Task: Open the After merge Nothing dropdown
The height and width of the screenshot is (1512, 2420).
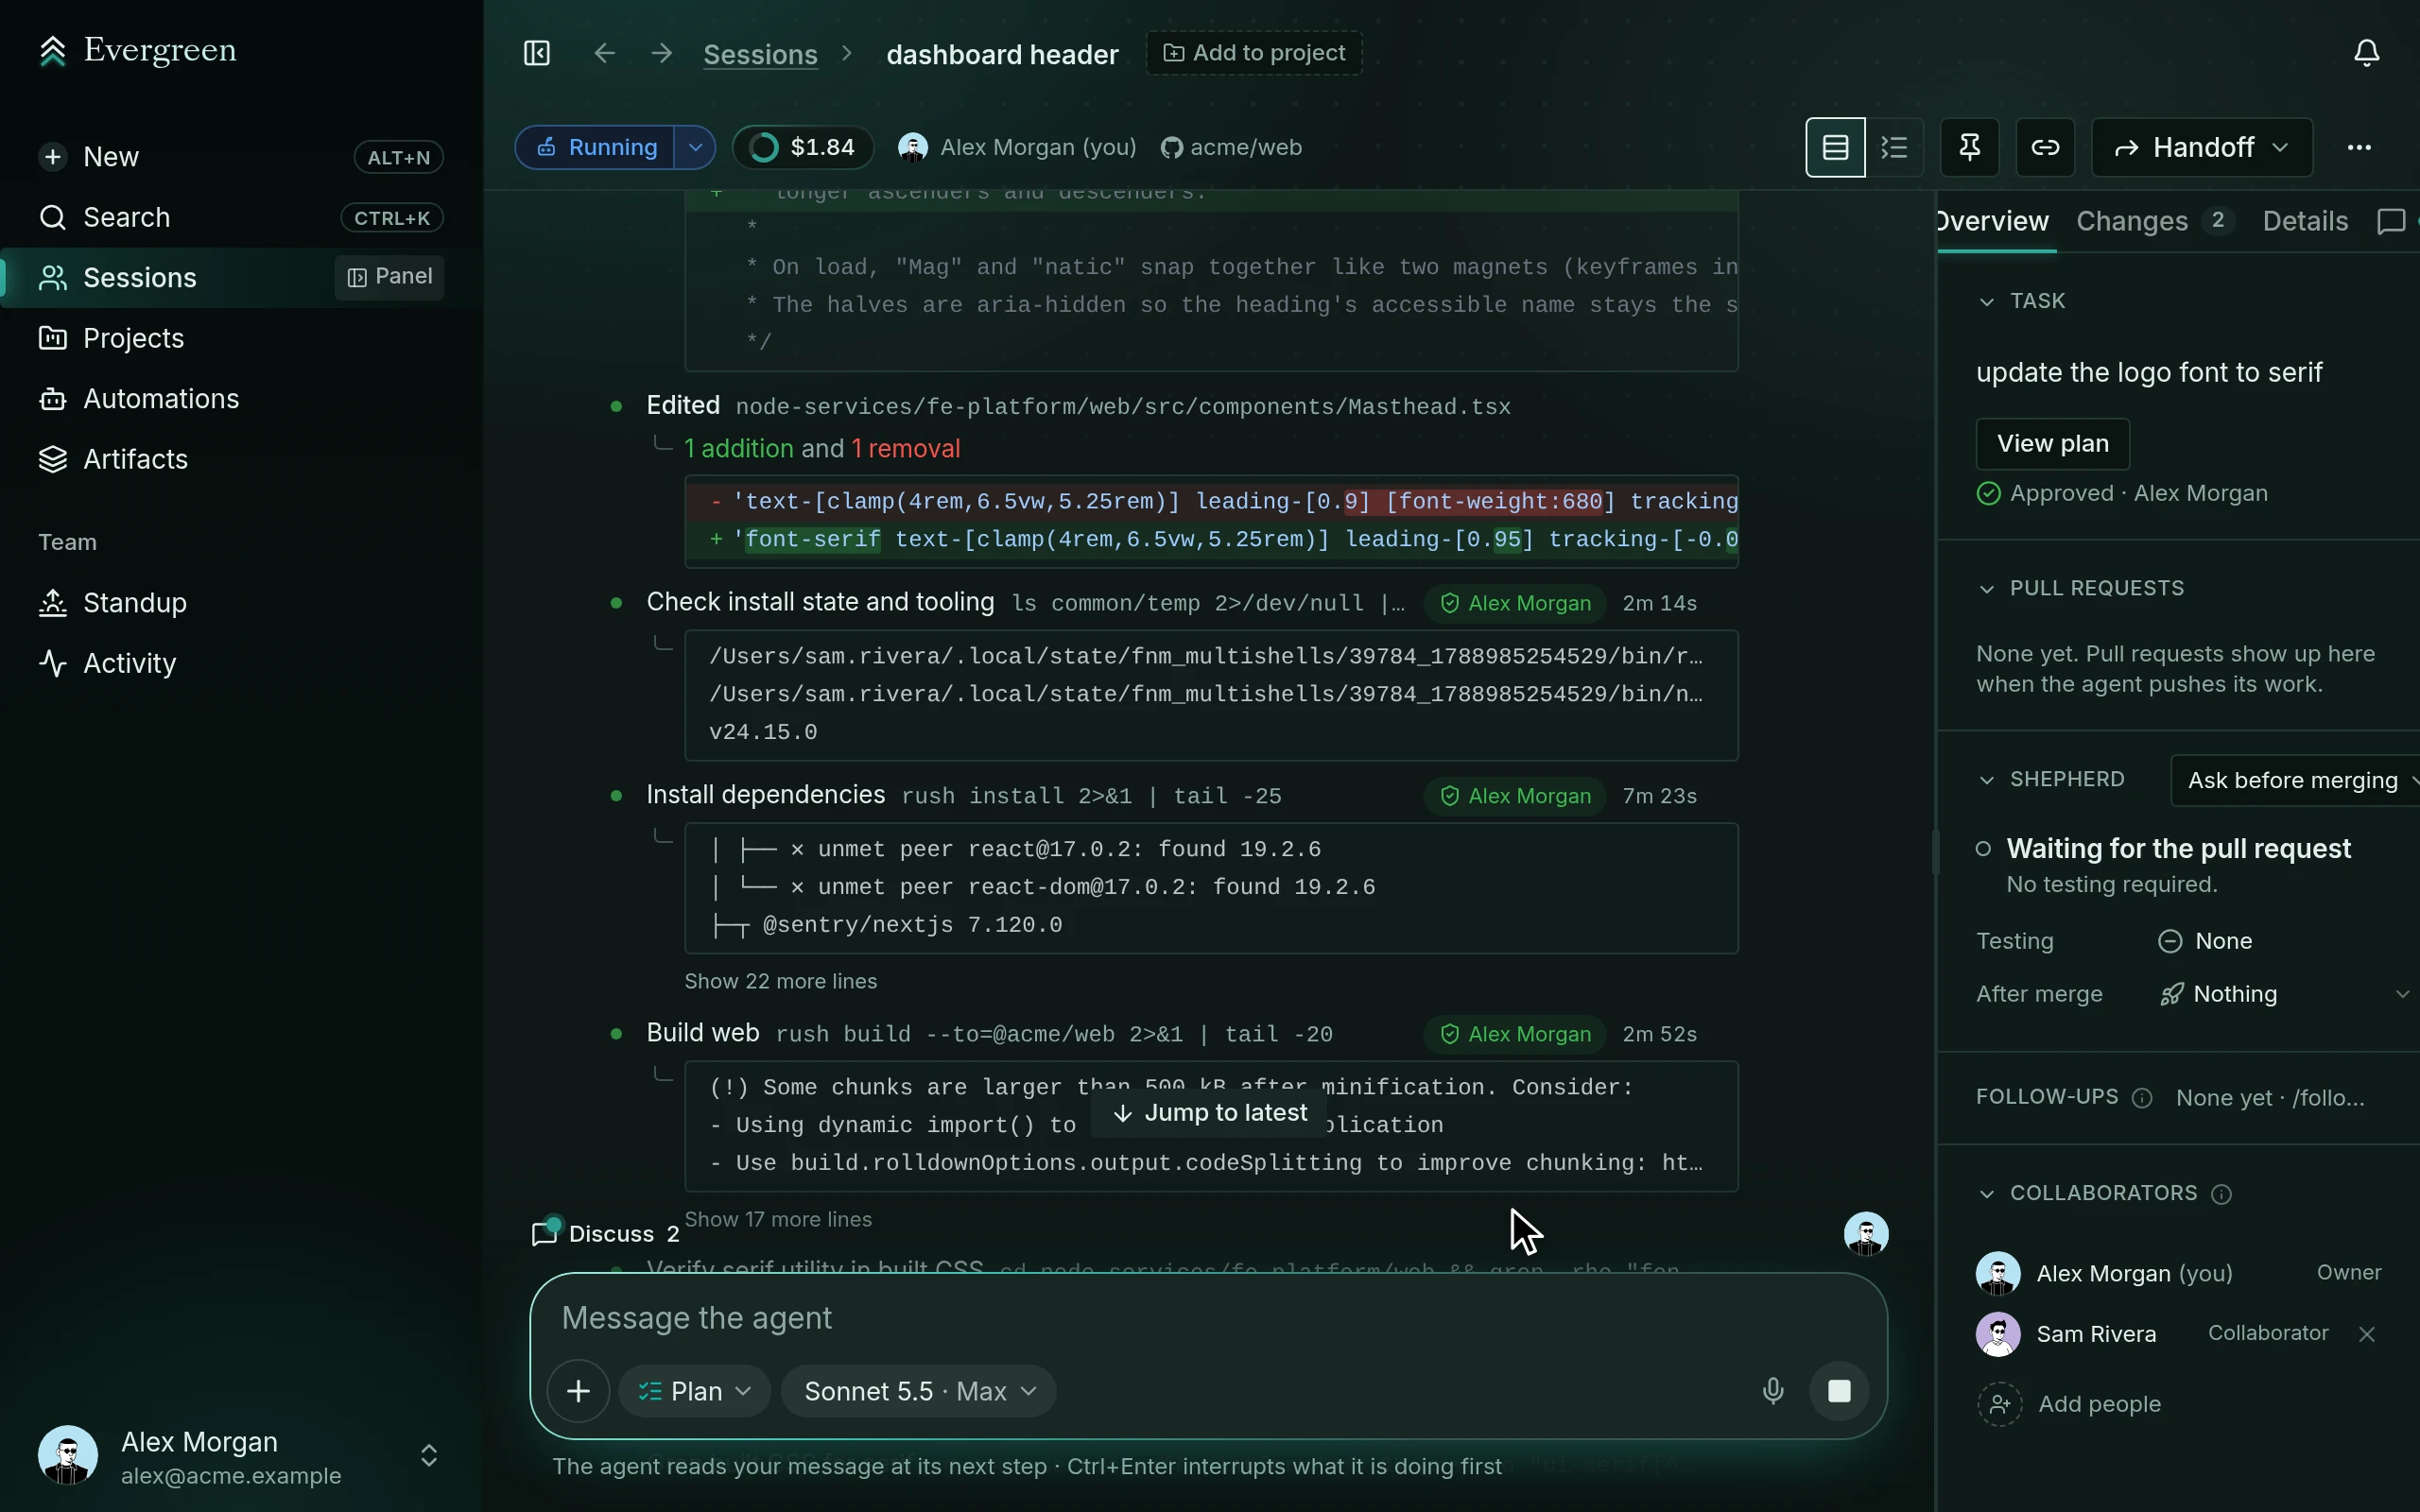Action: click(x=2287, y=994)
